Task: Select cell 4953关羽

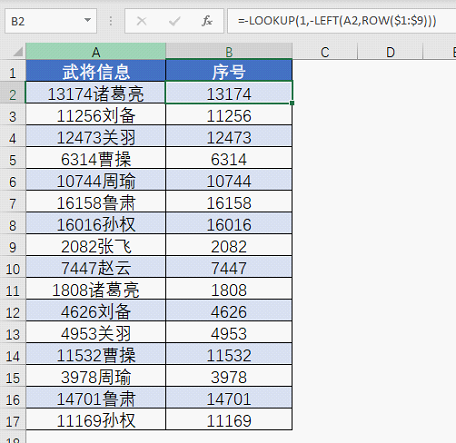Action: click(96, 333)
